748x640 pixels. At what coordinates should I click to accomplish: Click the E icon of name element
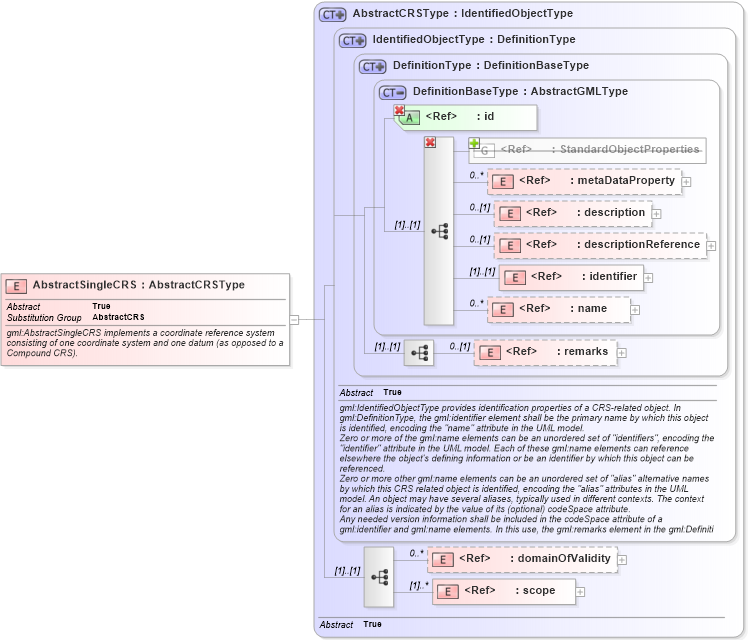point(502,310)
